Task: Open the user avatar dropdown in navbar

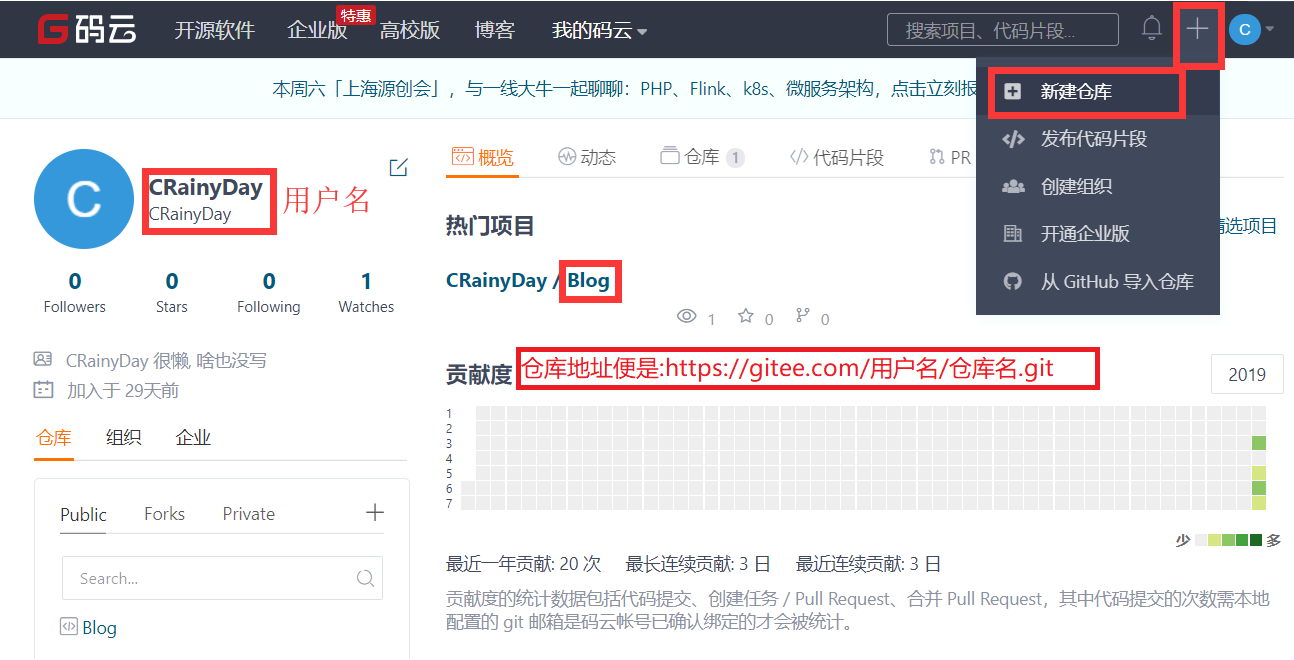Action: tap(1251, 29)
